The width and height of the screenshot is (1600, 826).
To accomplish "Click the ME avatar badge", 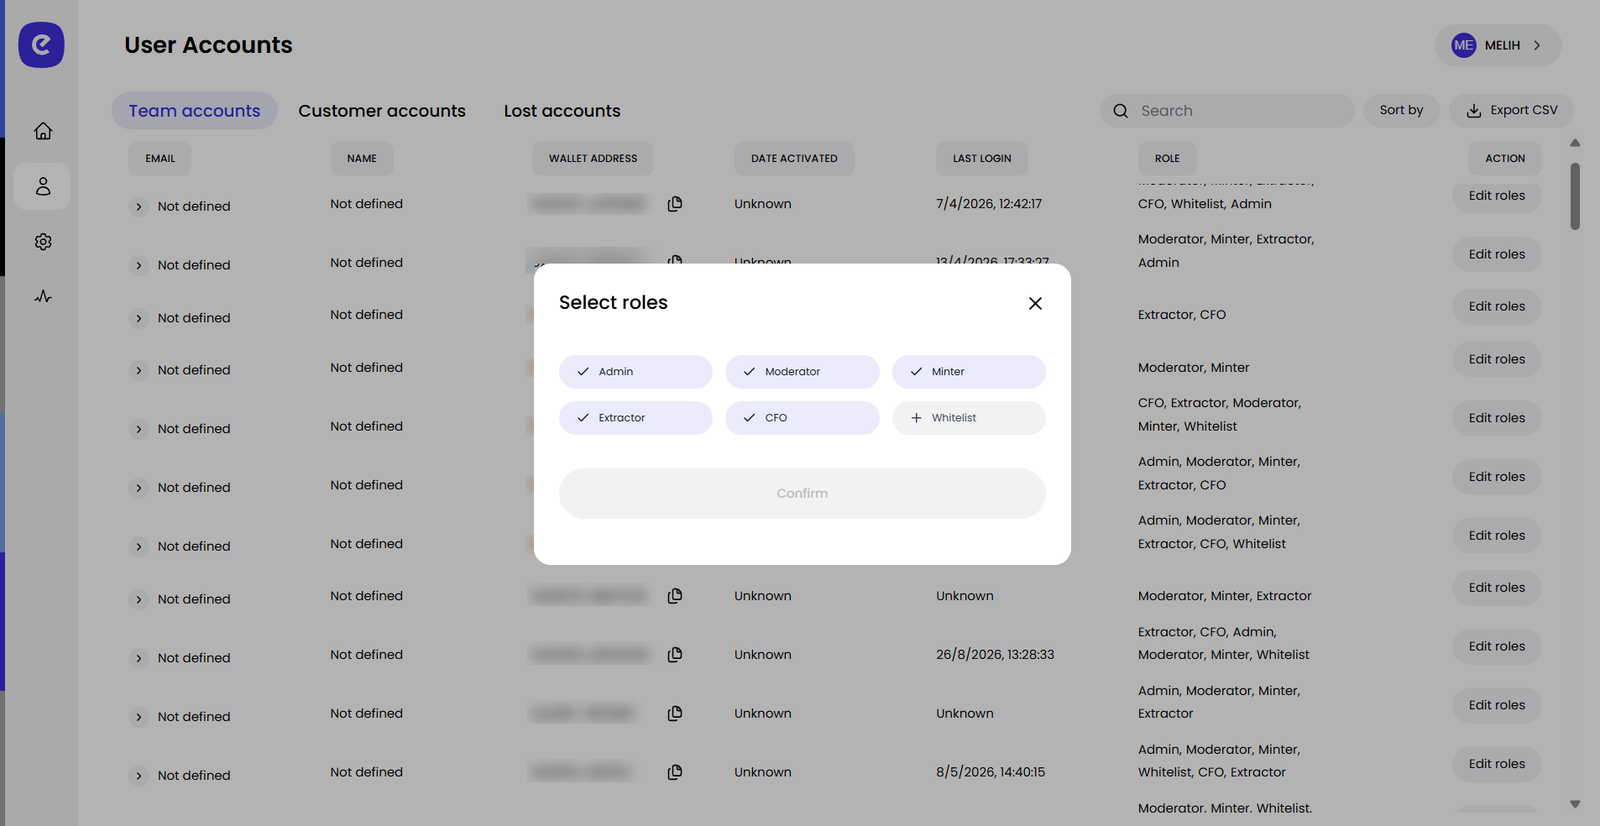I will (x=1463, y=45).
